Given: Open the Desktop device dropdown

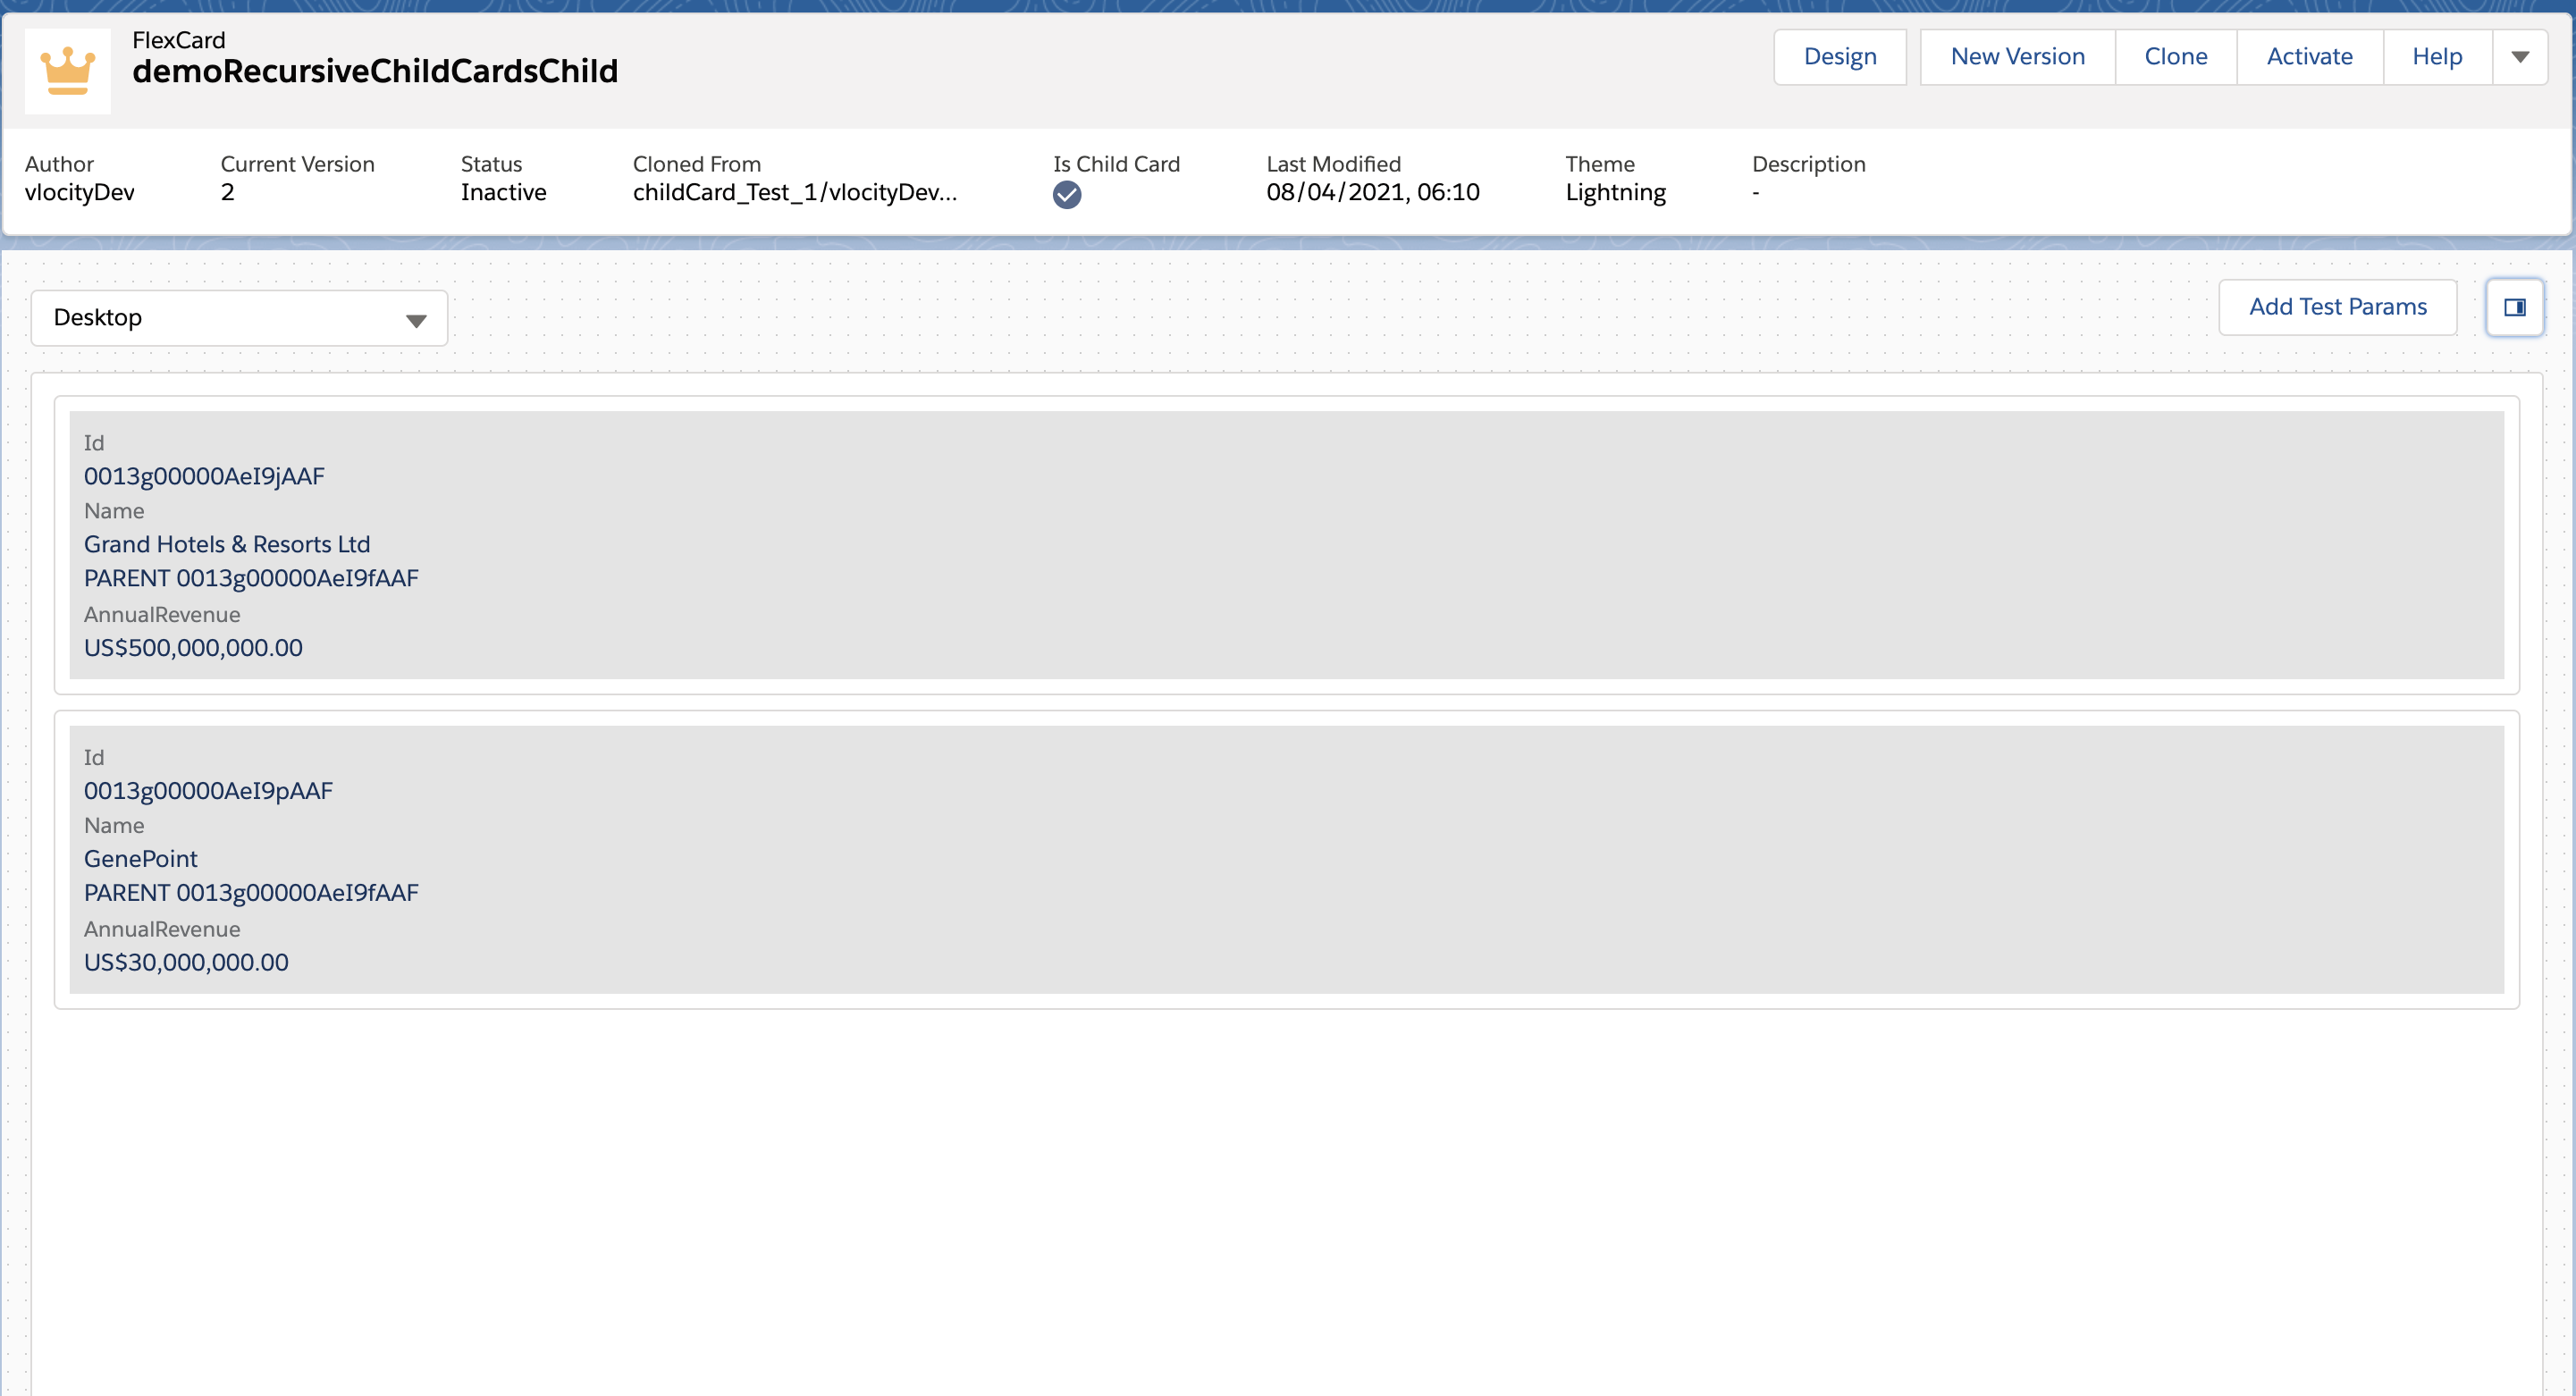Looking at the screenshot, I should tap(239, 318).
